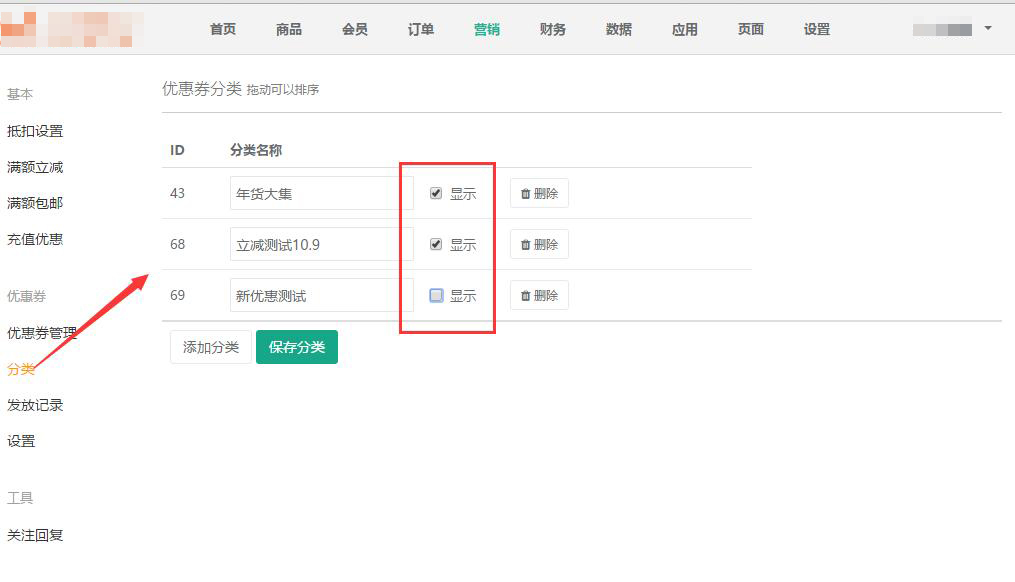The width and height of the screenshot is (1015, 582).
Task: Click the 添加分类 button
Action: pyautogui.click(x=211, y=348)
